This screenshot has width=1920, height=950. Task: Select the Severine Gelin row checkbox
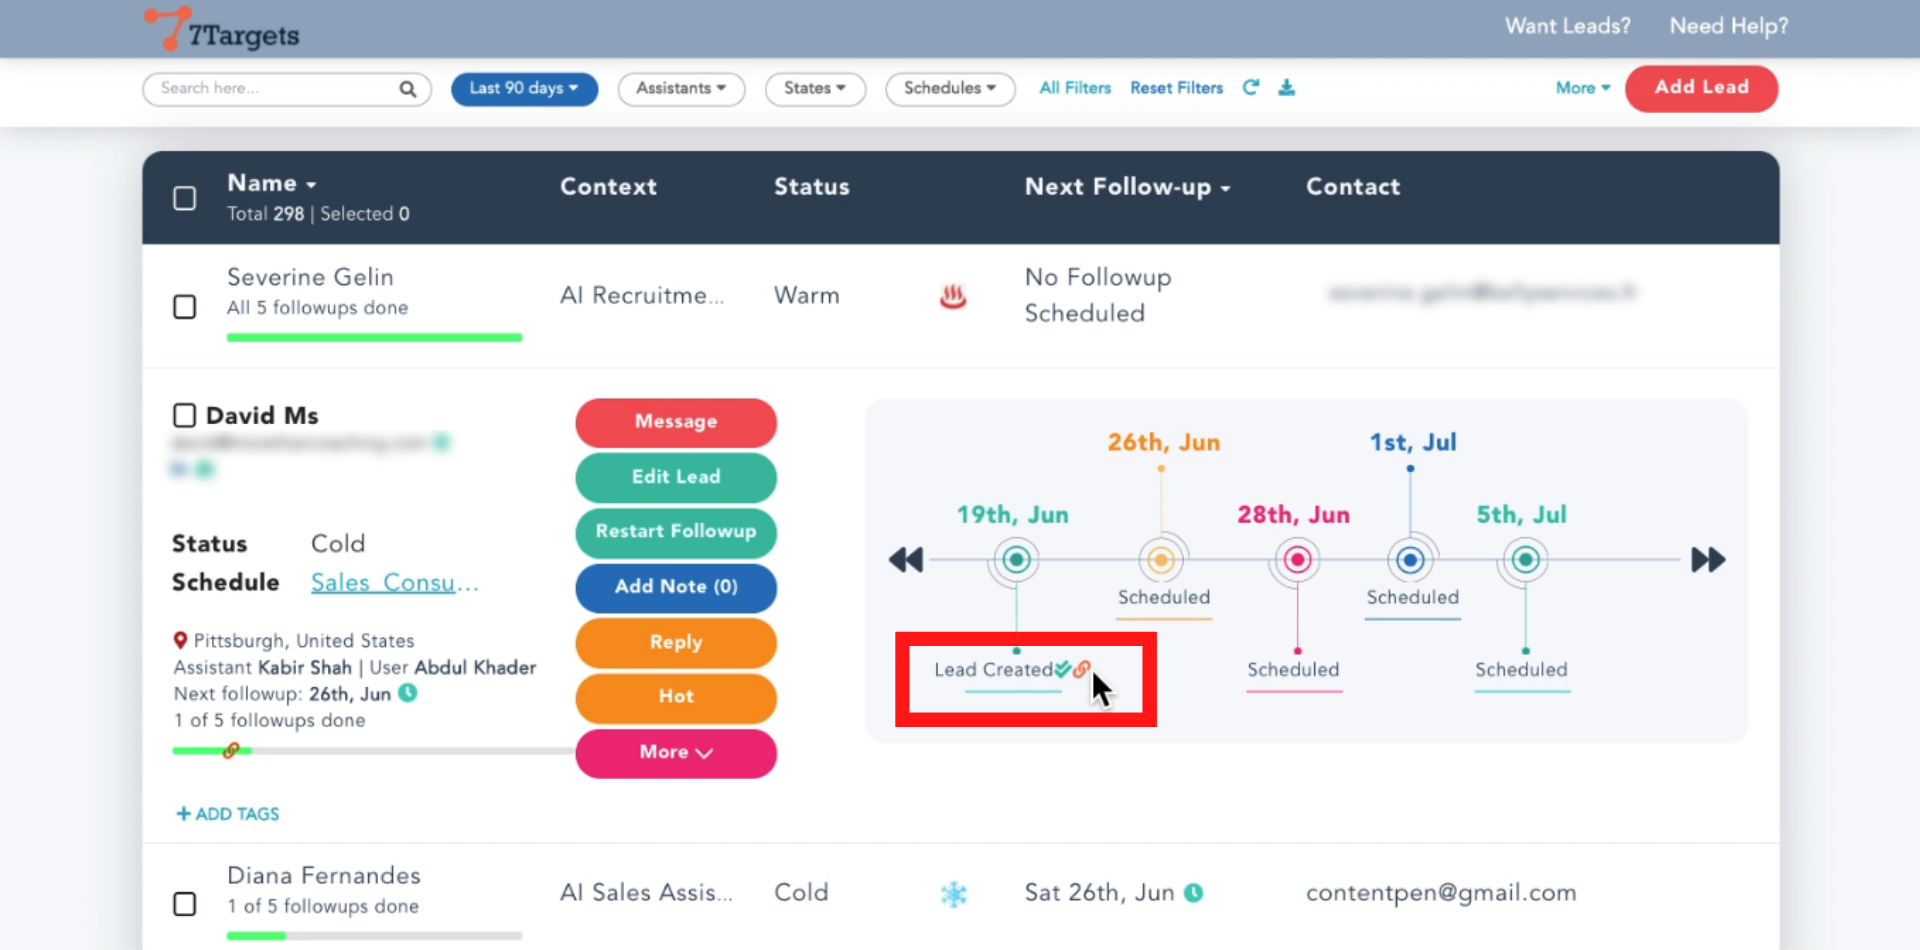pos(185,306)
